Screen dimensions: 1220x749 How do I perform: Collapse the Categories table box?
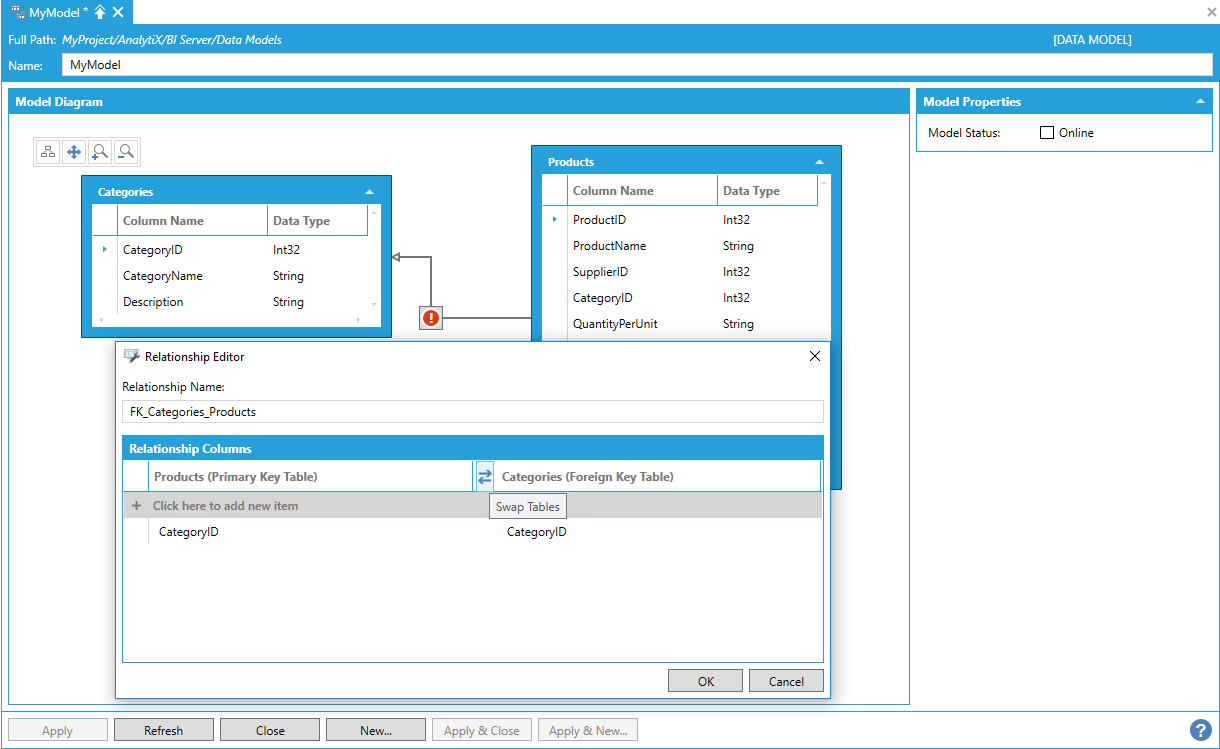[369, 192]
